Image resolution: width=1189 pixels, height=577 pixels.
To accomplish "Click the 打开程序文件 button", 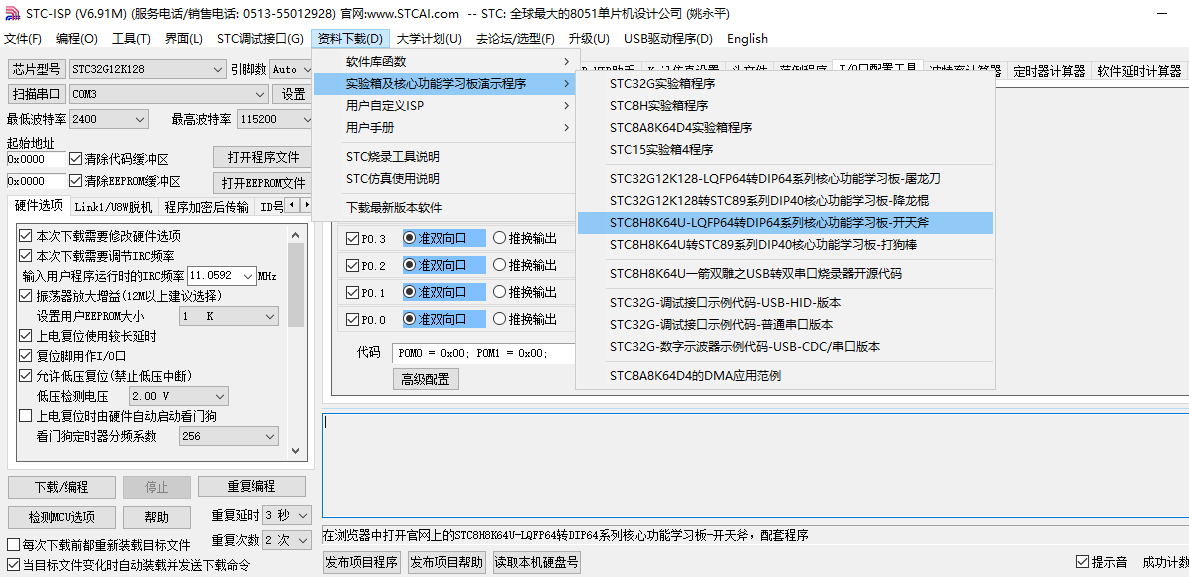I will coord(263,158).
